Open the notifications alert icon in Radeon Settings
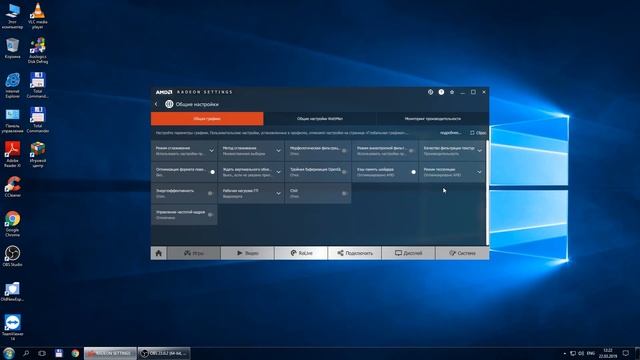Screen dimensions: 640x360 click(x=441, y=92)
